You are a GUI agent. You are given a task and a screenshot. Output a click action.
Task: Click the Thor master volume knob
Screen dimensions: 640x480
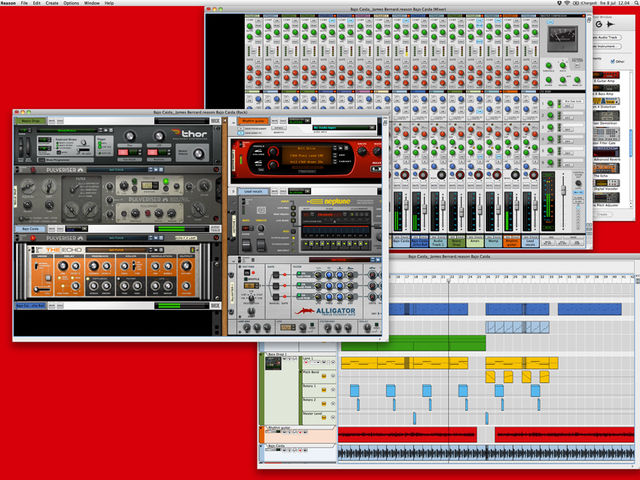(x=198, y=153)
